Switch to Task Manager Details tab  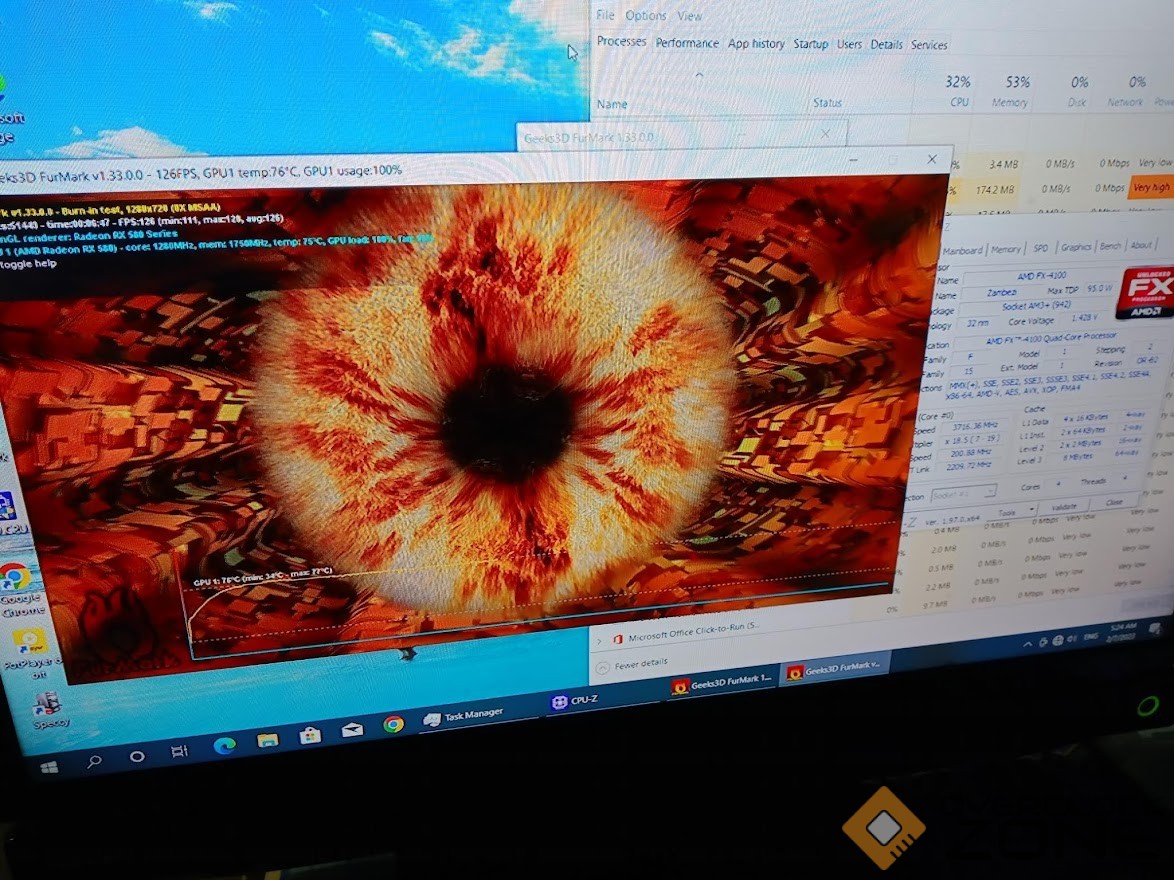pyautogui.click(x=886, y=45)
